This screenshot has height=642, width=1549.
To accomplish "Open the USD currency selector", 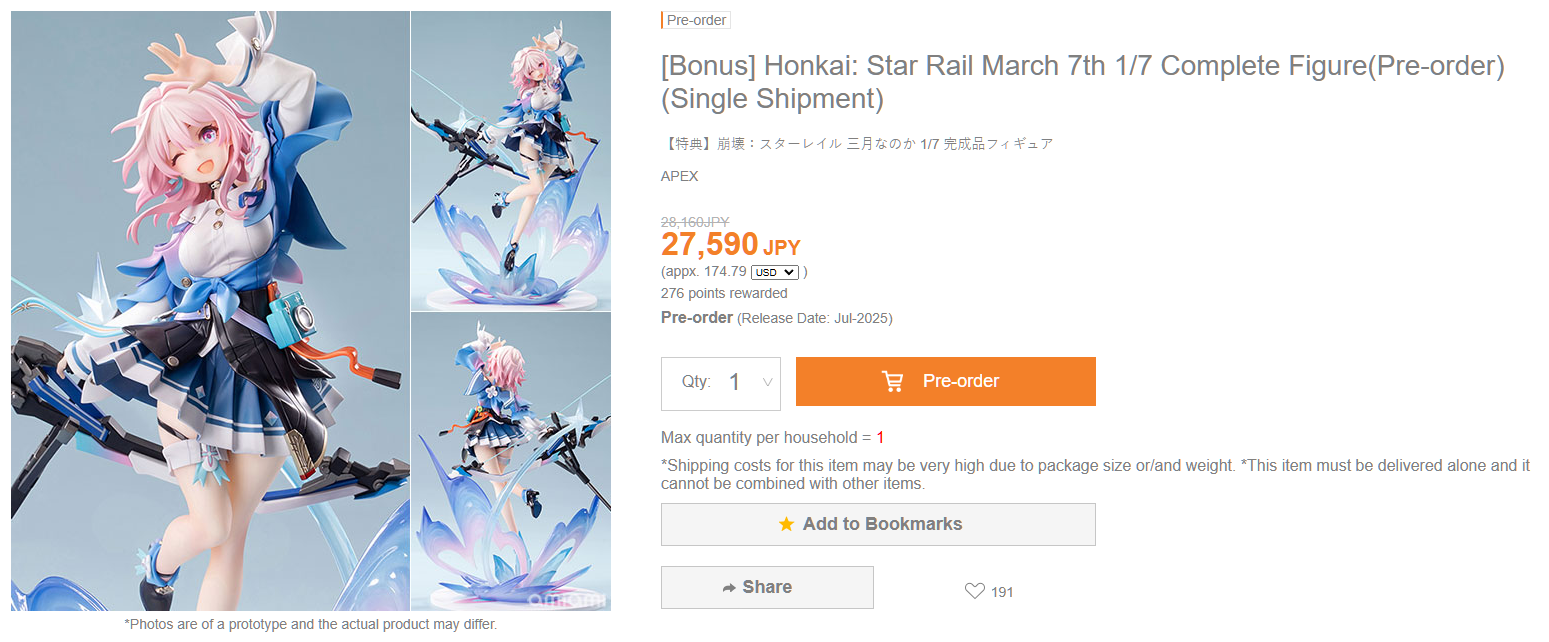I will point(774,272).
